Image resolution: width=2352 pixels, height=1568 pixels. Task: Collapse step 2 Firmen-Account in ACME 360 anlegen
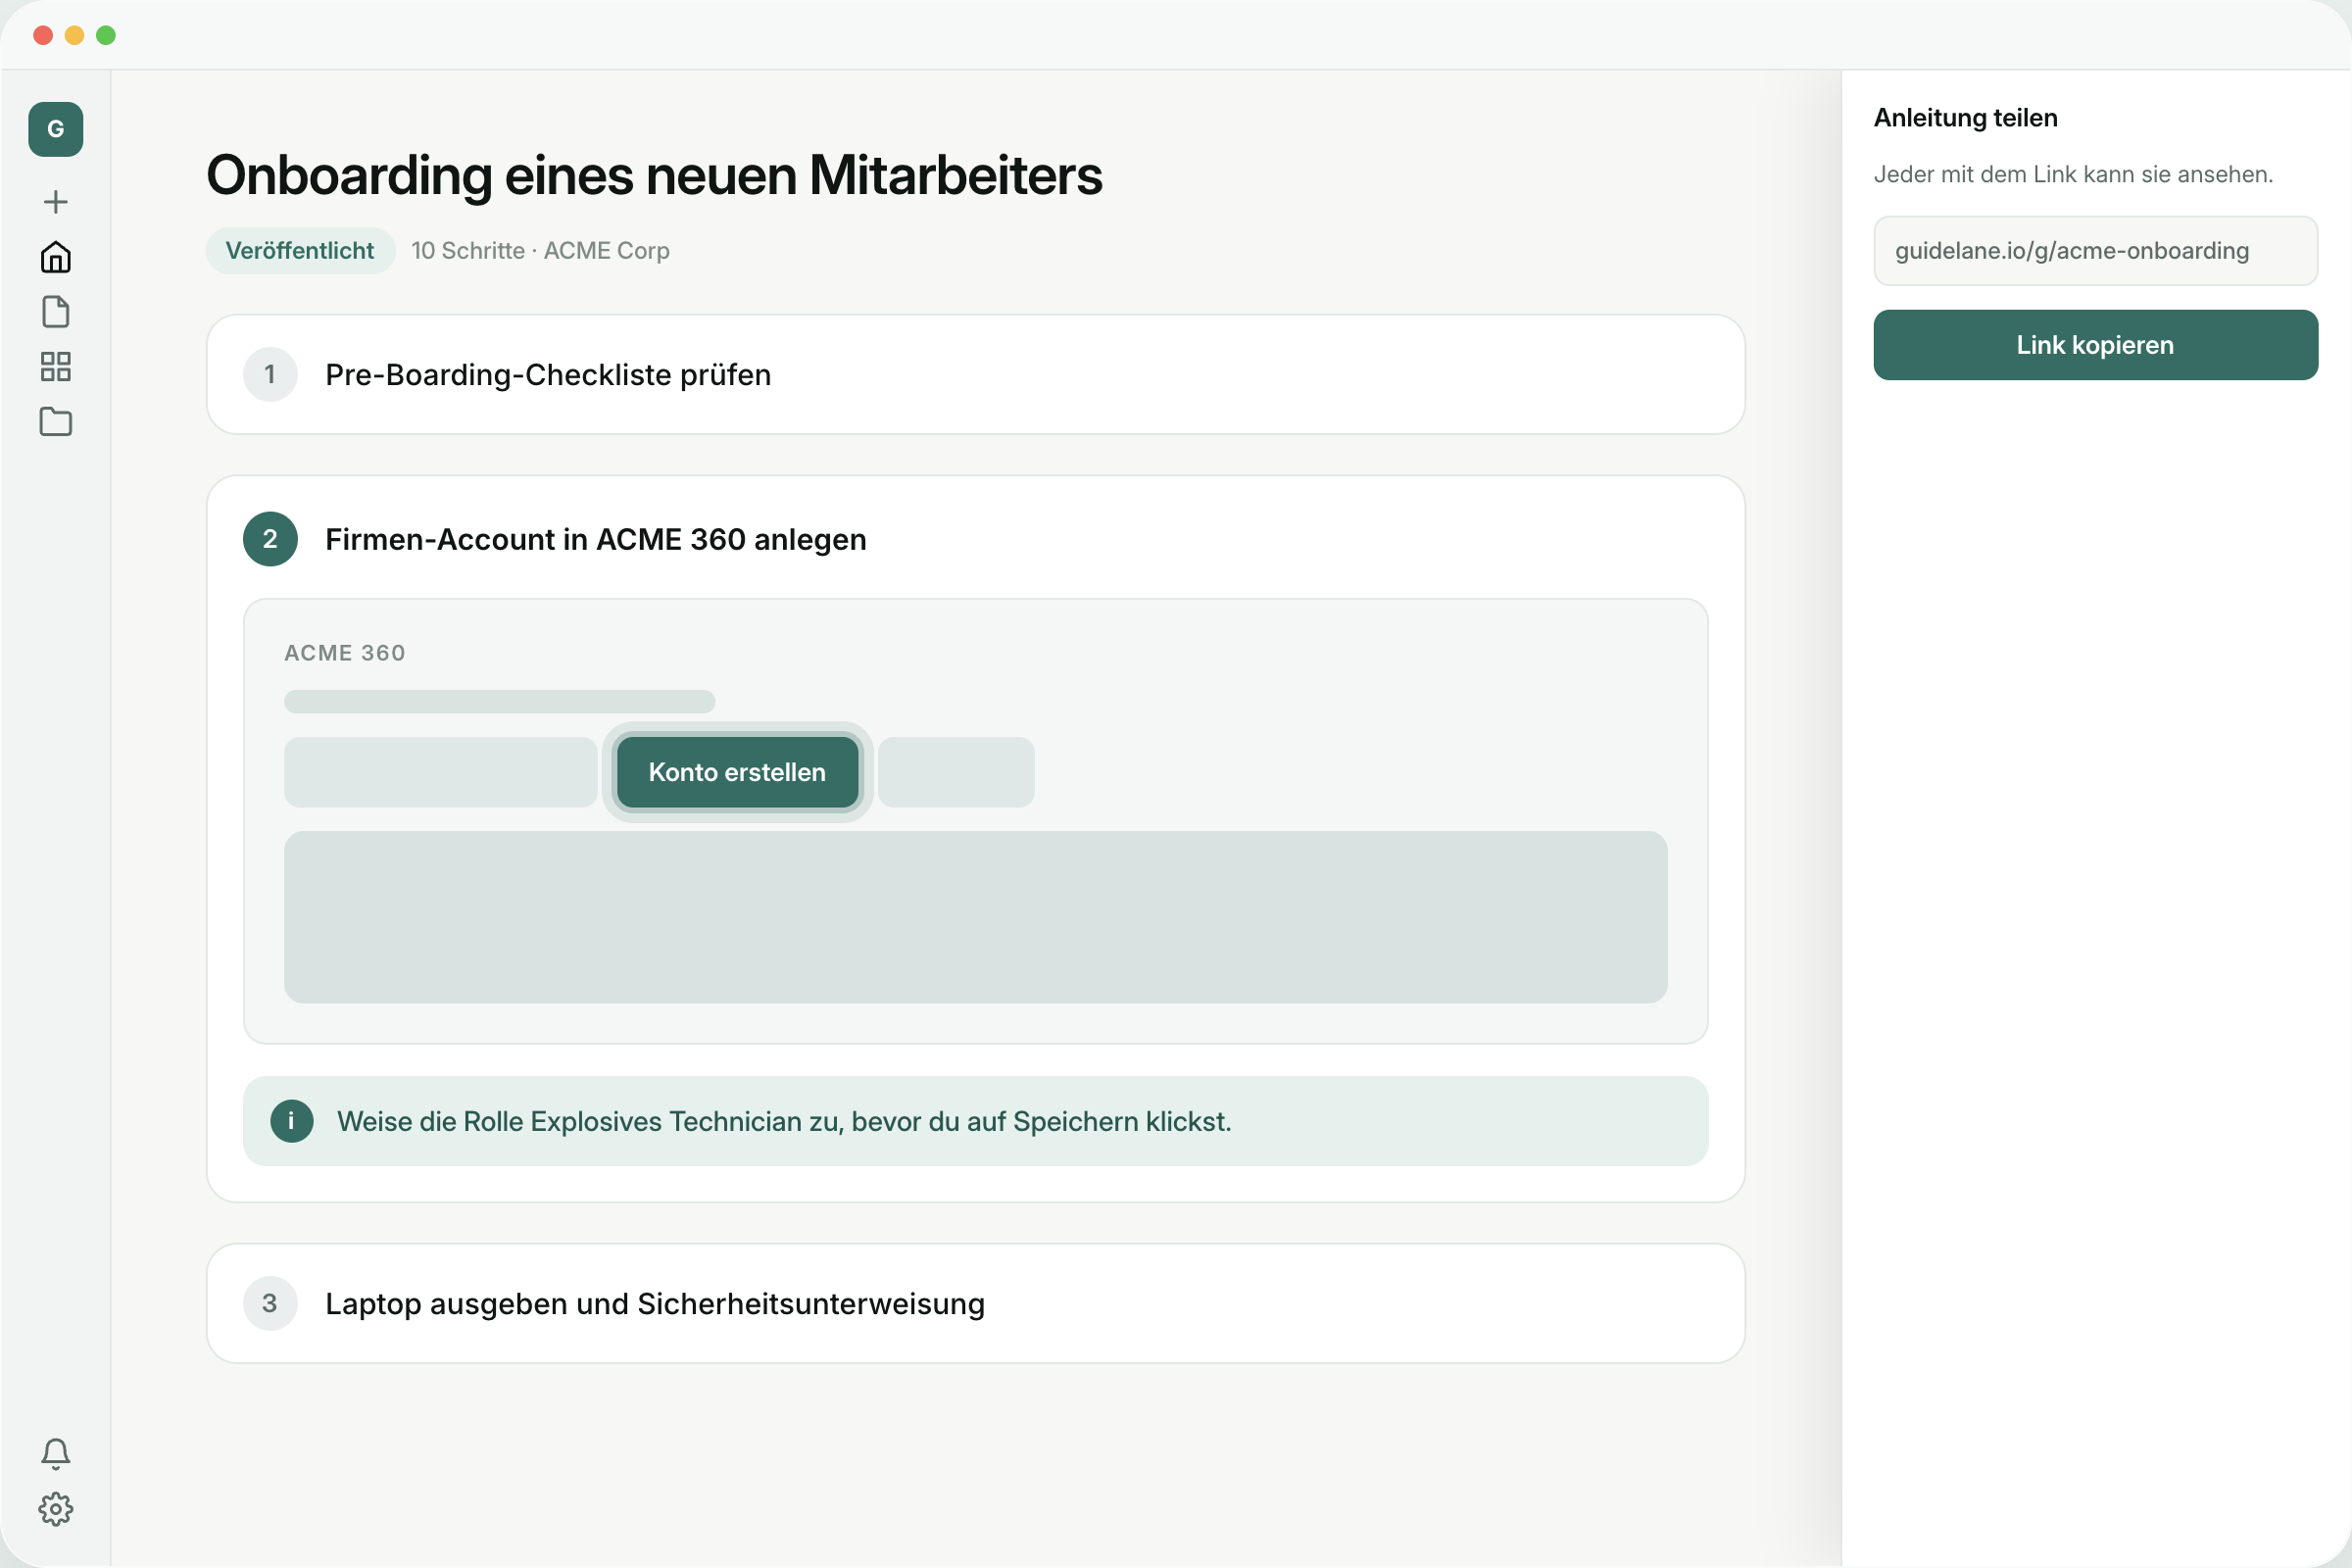point(976,539)
